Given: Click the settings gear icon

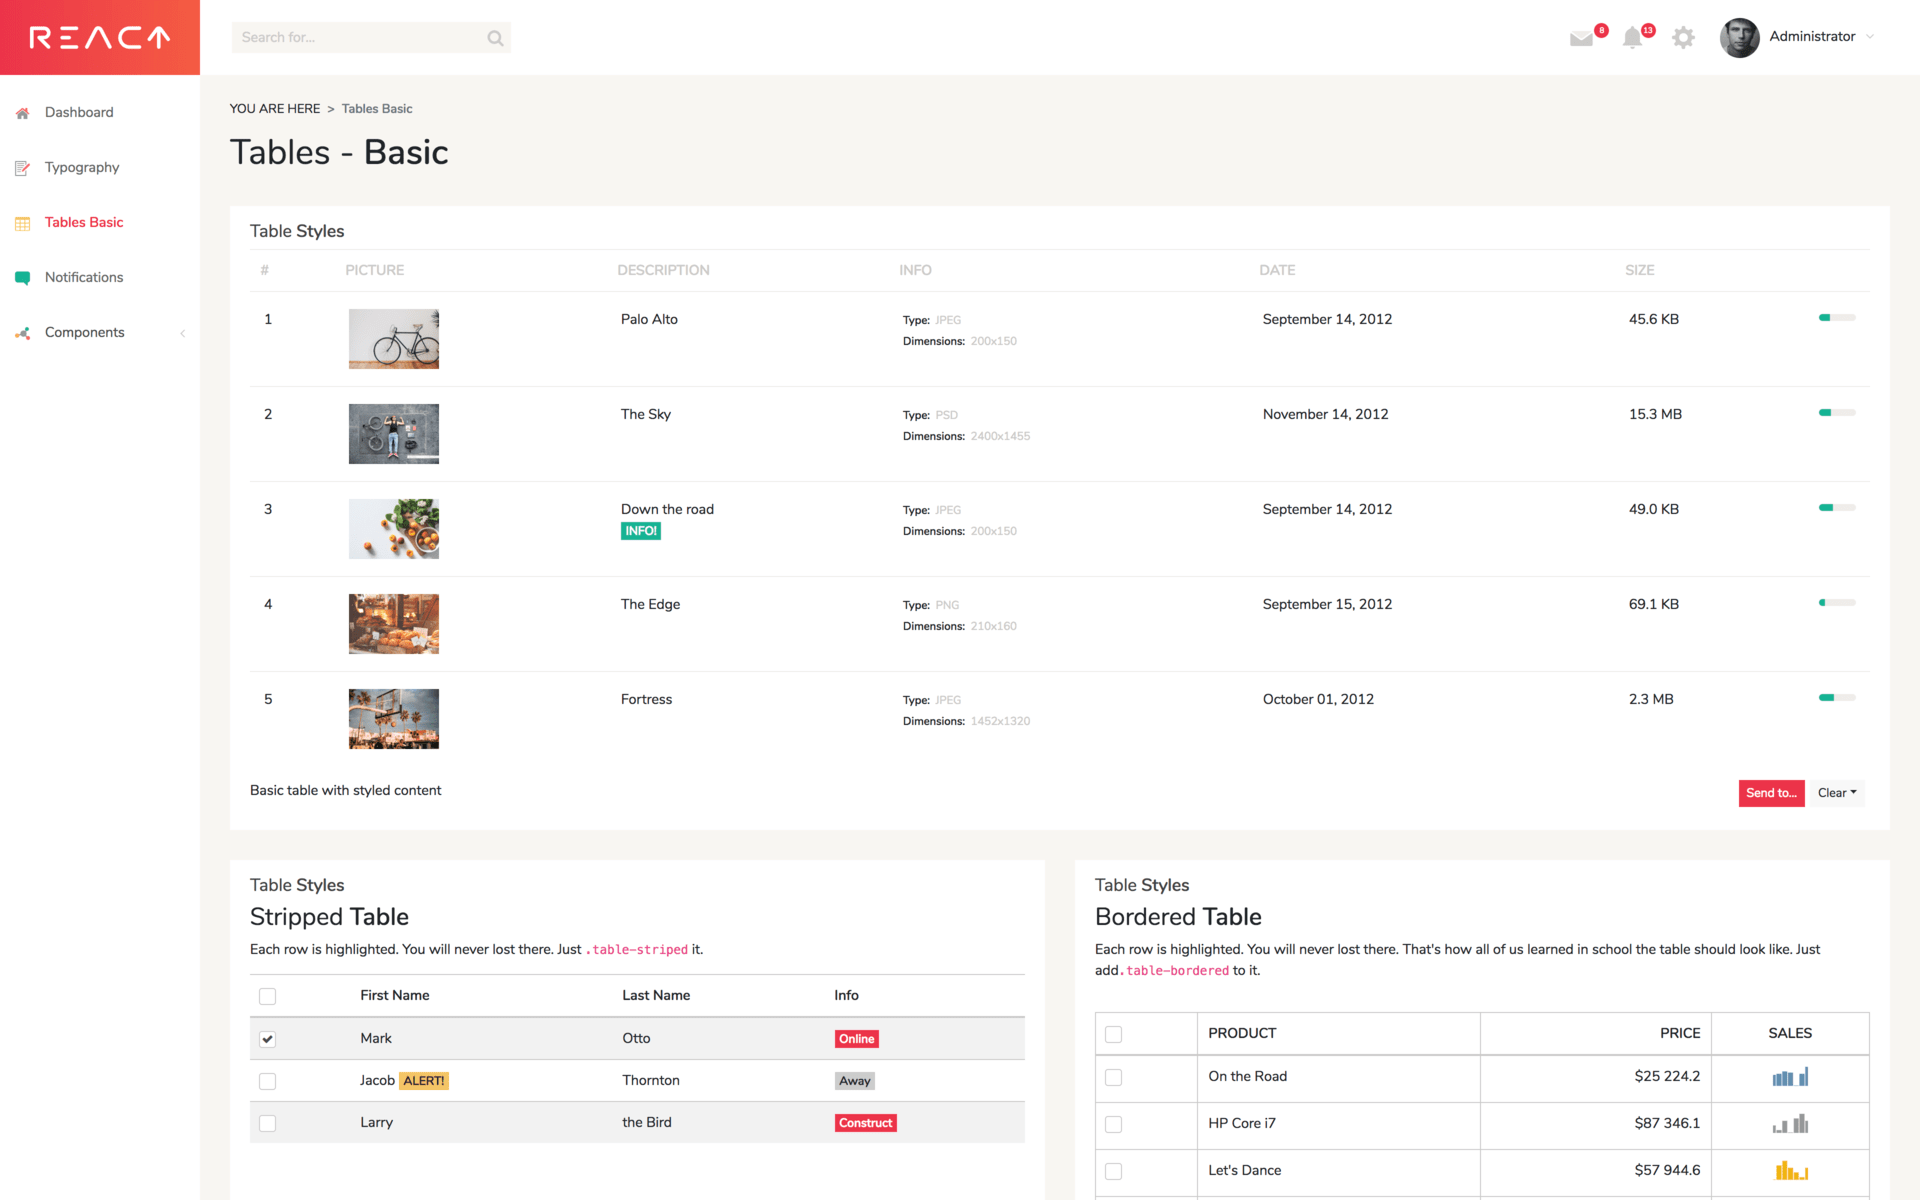Looking at the screenshot, I should (x=1684, y=37).
